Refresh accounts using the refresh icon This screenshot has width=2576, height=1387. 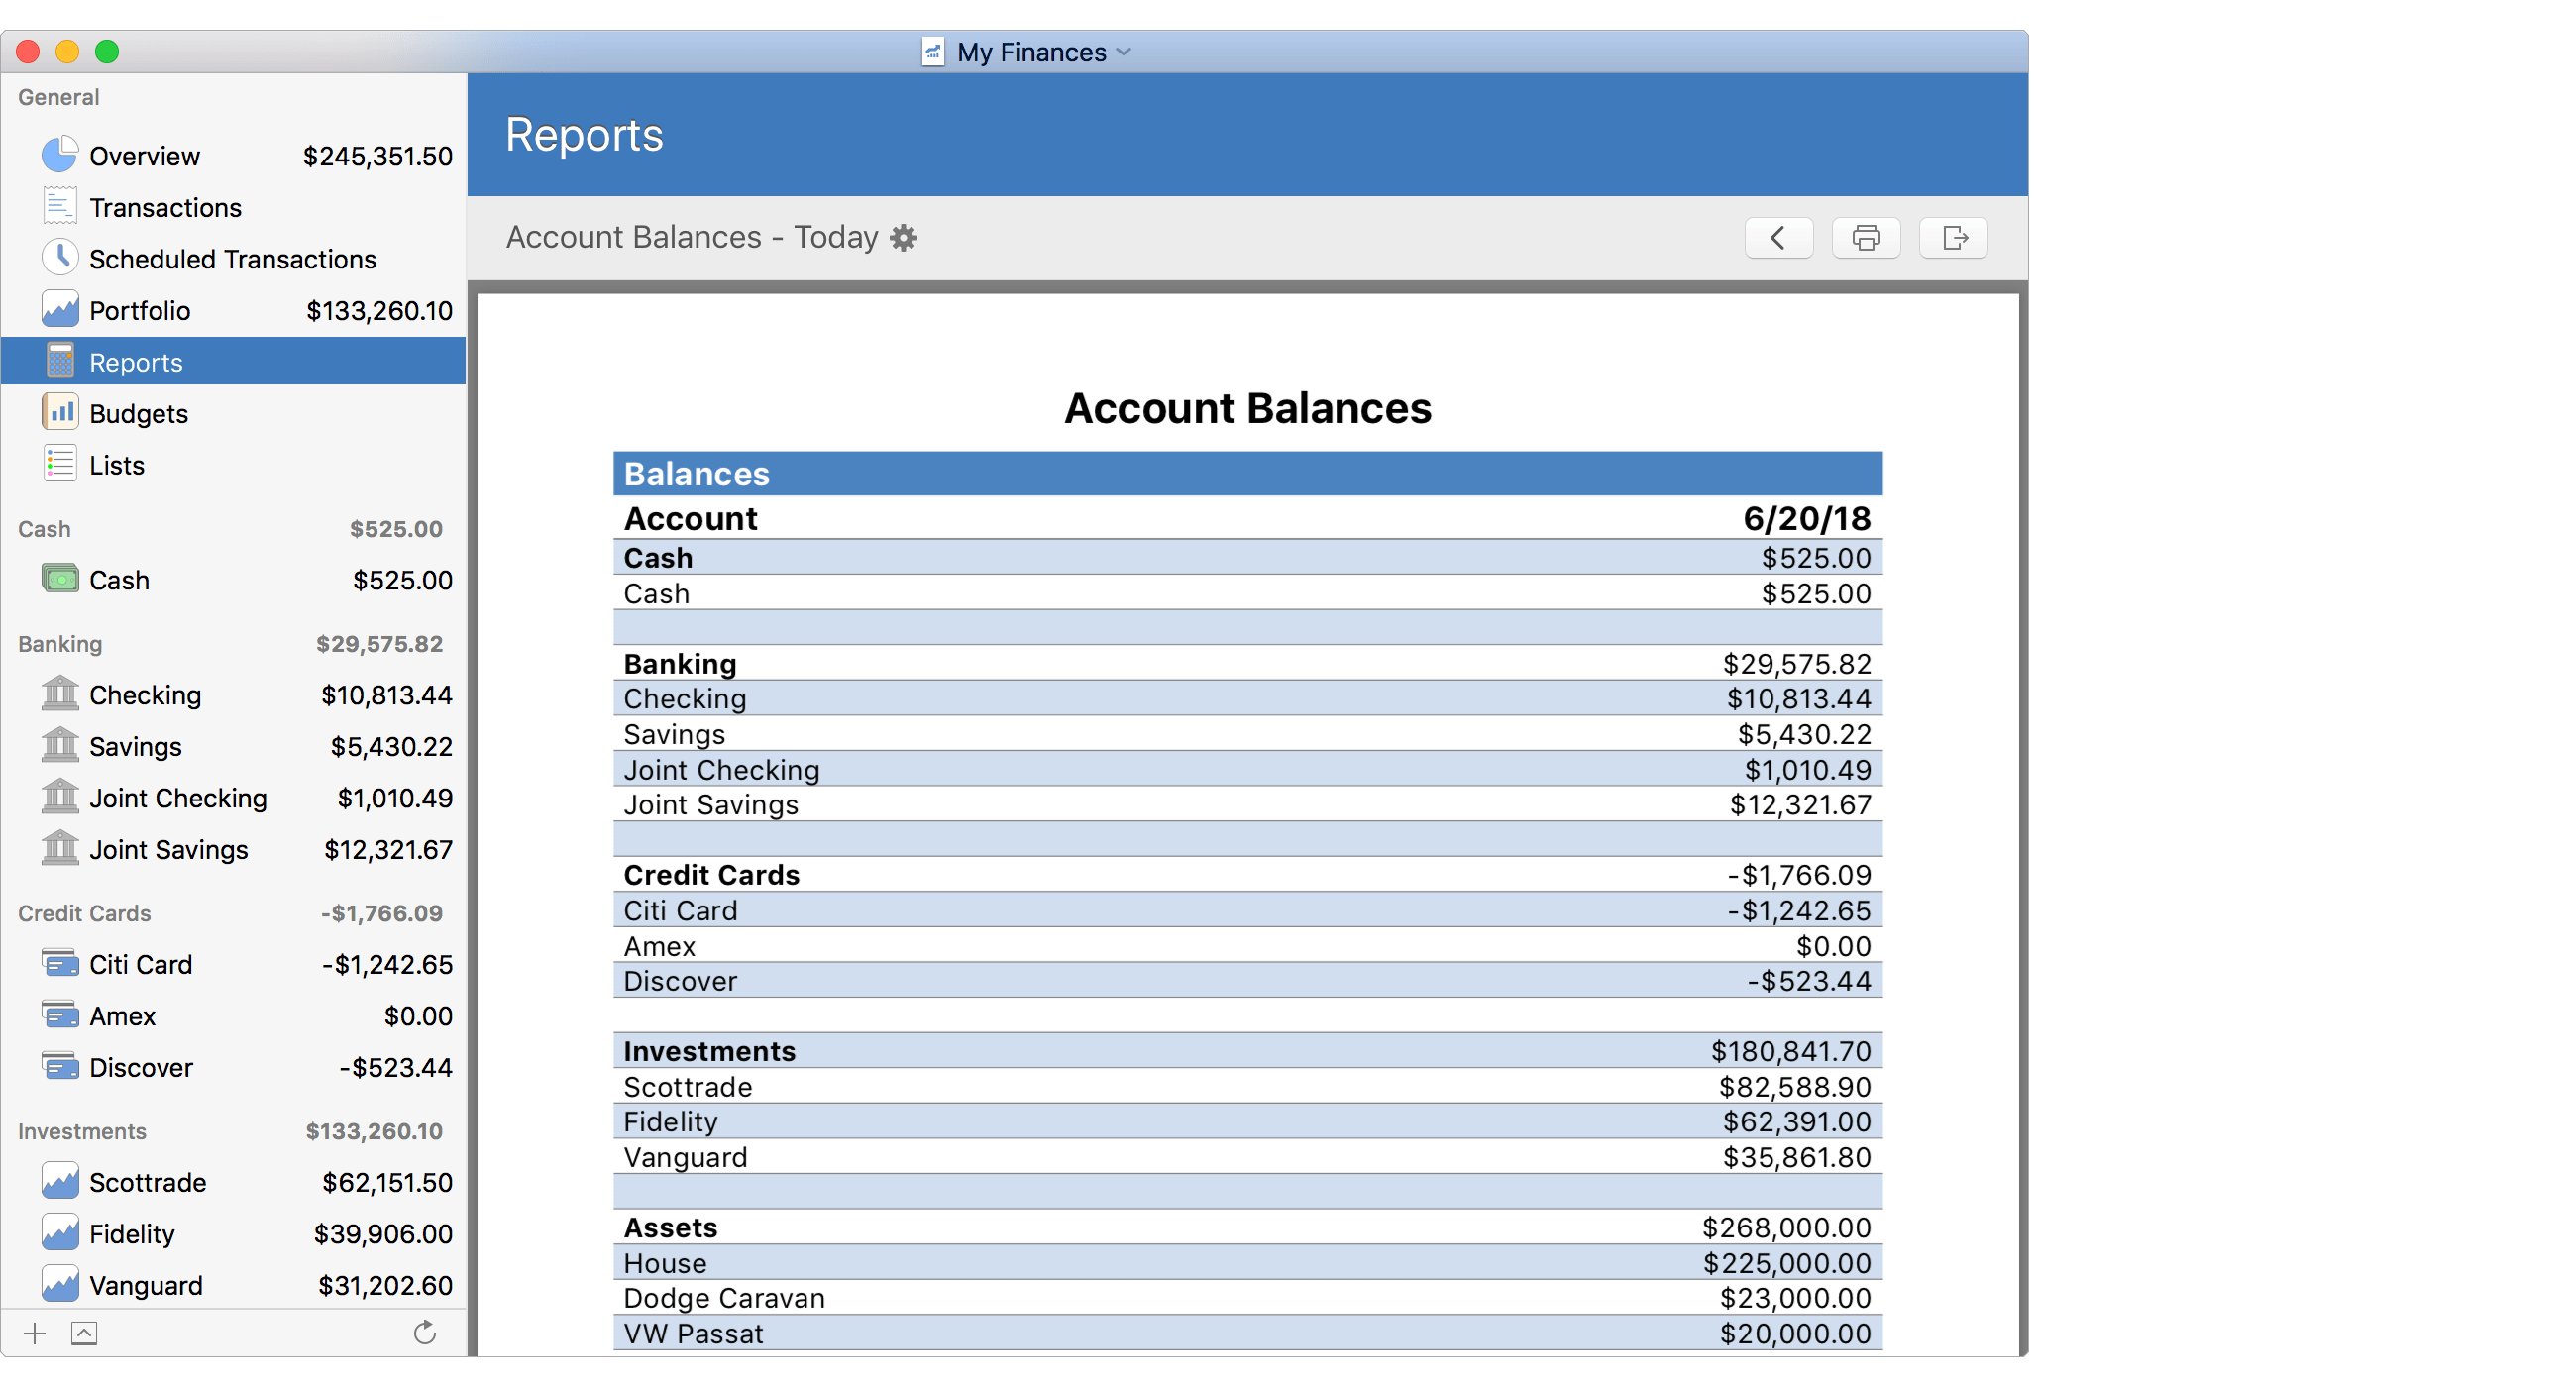coord(424,1333)
